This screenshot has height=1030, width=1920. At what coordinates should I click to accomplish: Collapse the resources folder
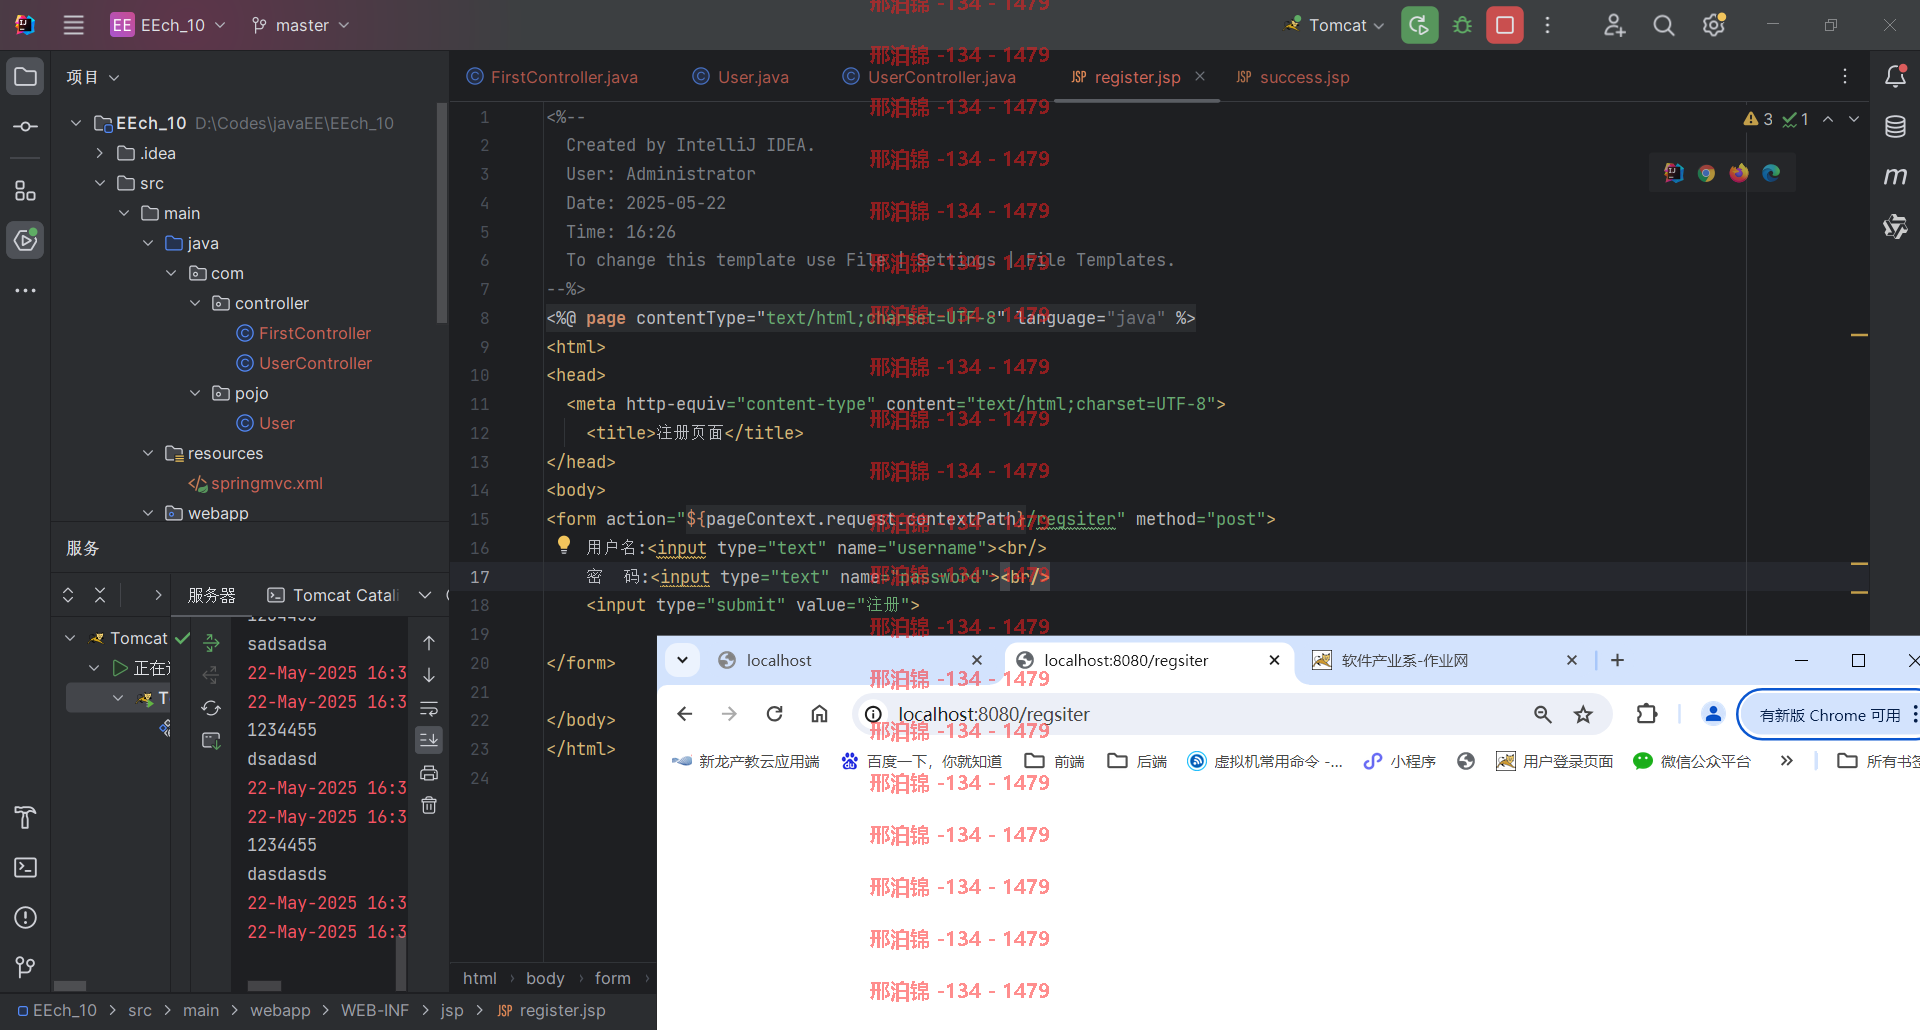click(148, 453)
